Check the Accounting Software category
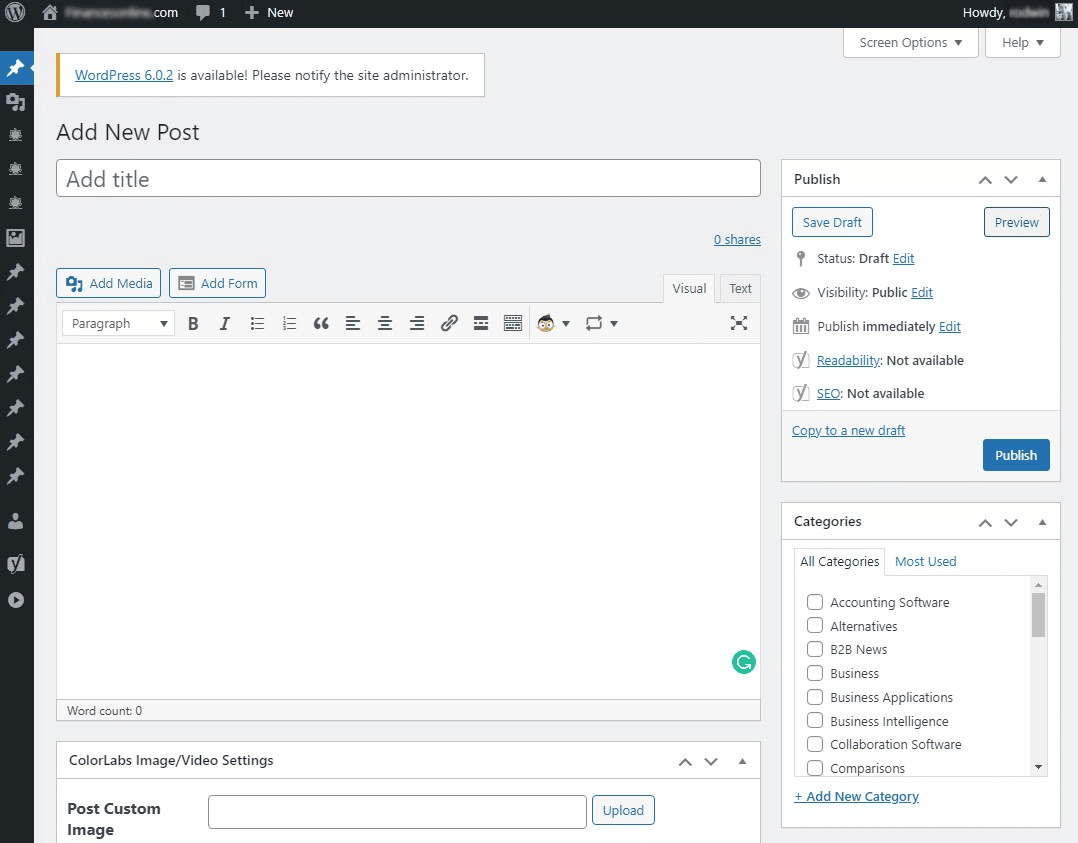This screenshot has width=1078, height=843. point(815,602)
